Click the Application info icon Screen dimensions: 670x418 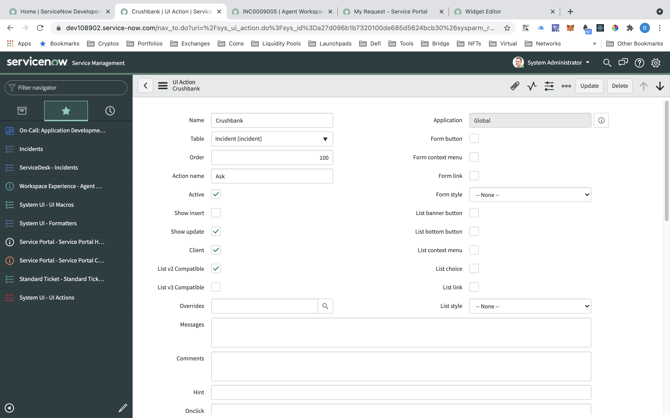point(601,120)
